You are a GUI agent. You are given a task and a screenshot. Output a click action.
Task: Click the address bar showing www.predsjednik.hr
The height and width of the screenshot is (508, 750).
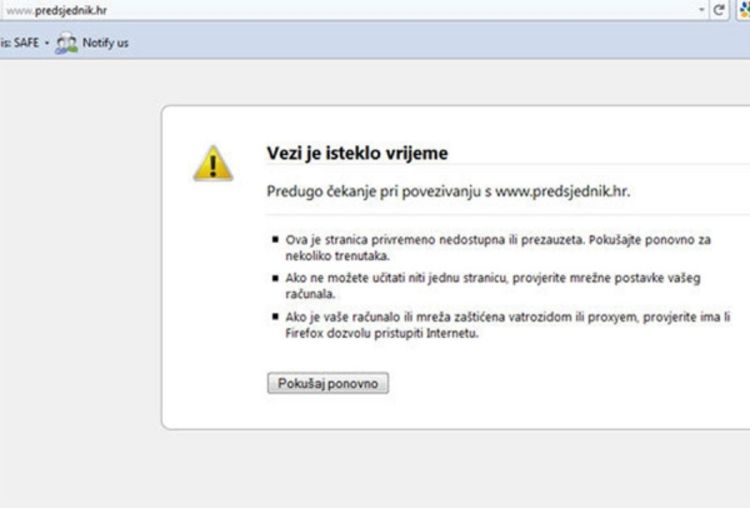pos(352,10)
